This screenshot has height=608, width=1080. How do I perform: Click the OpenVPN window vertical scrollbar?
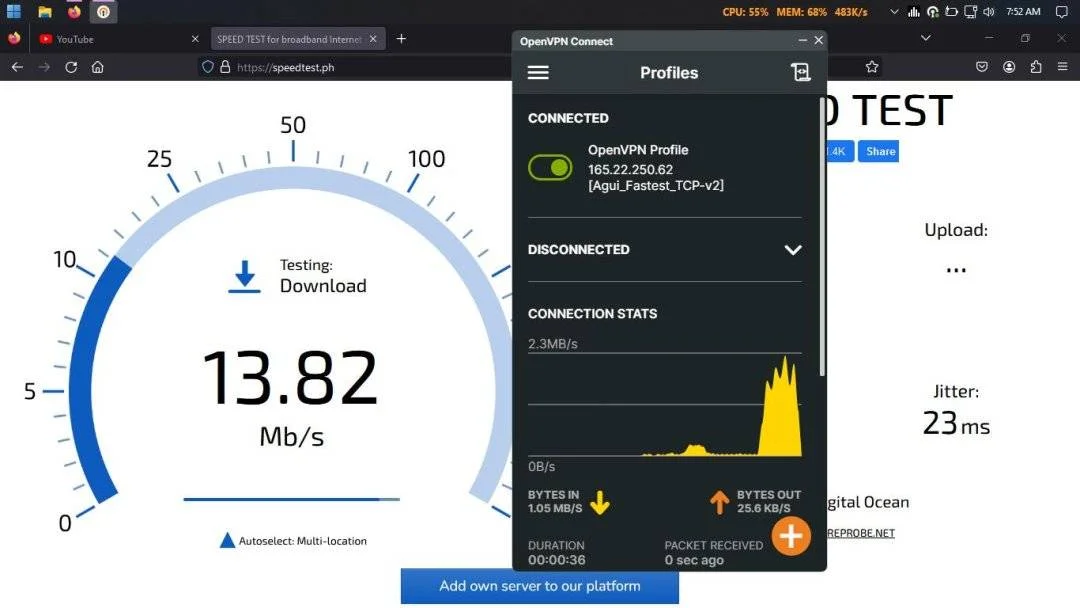822,235
